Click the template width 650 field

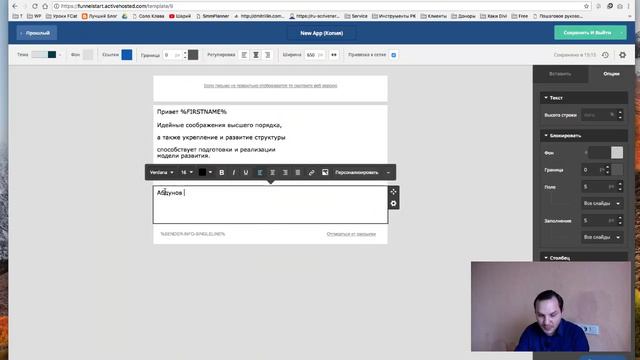click(x=314, y=55)
